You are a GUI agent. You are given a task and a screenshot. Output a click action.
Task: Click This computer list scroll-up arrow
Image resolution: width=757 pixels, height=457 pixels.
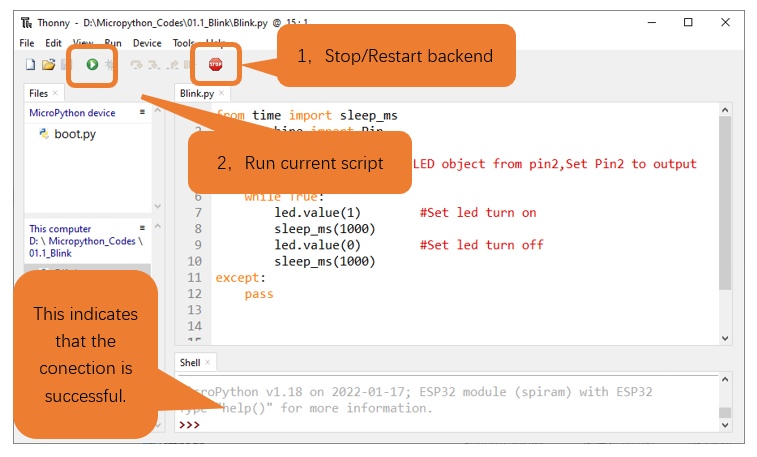coord(157,226)
